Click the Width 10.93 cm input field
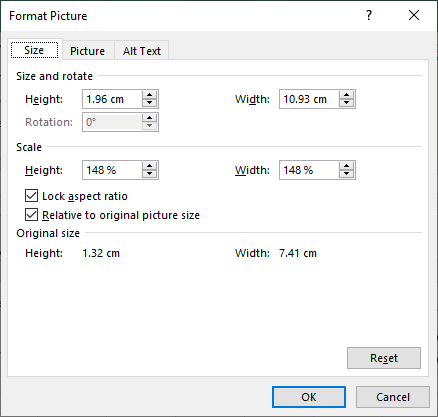This screenshot has height=417, width=438. point(309,99)
